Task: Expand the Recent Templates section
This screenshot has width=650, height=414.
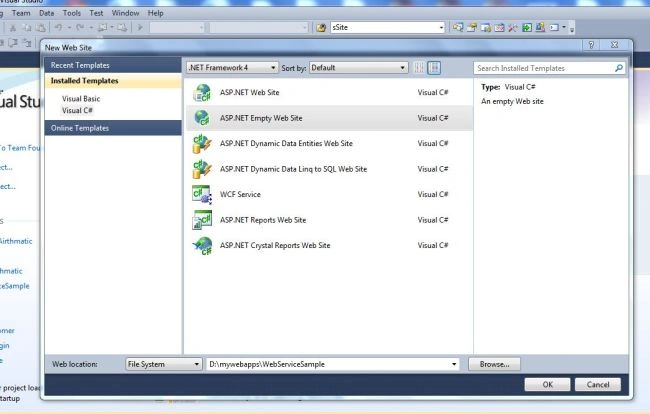Action: [x=113, y=65]
